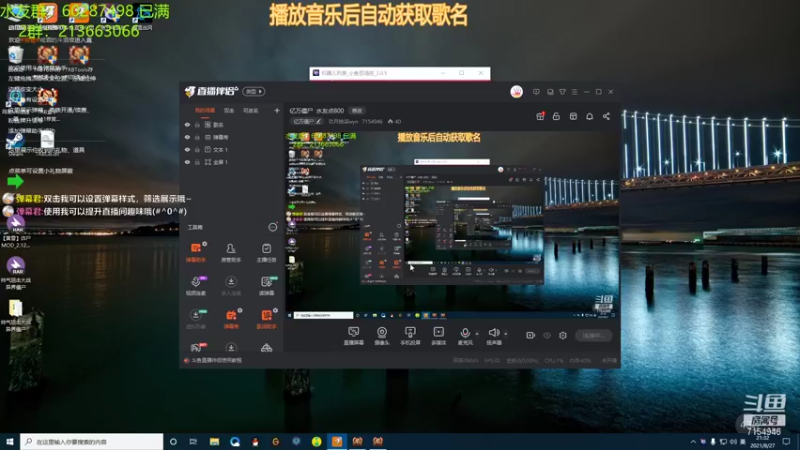This screenshot has height=450, width=800.
Task: Open the 主播任务 tool
Action: (x=266, y=253)
